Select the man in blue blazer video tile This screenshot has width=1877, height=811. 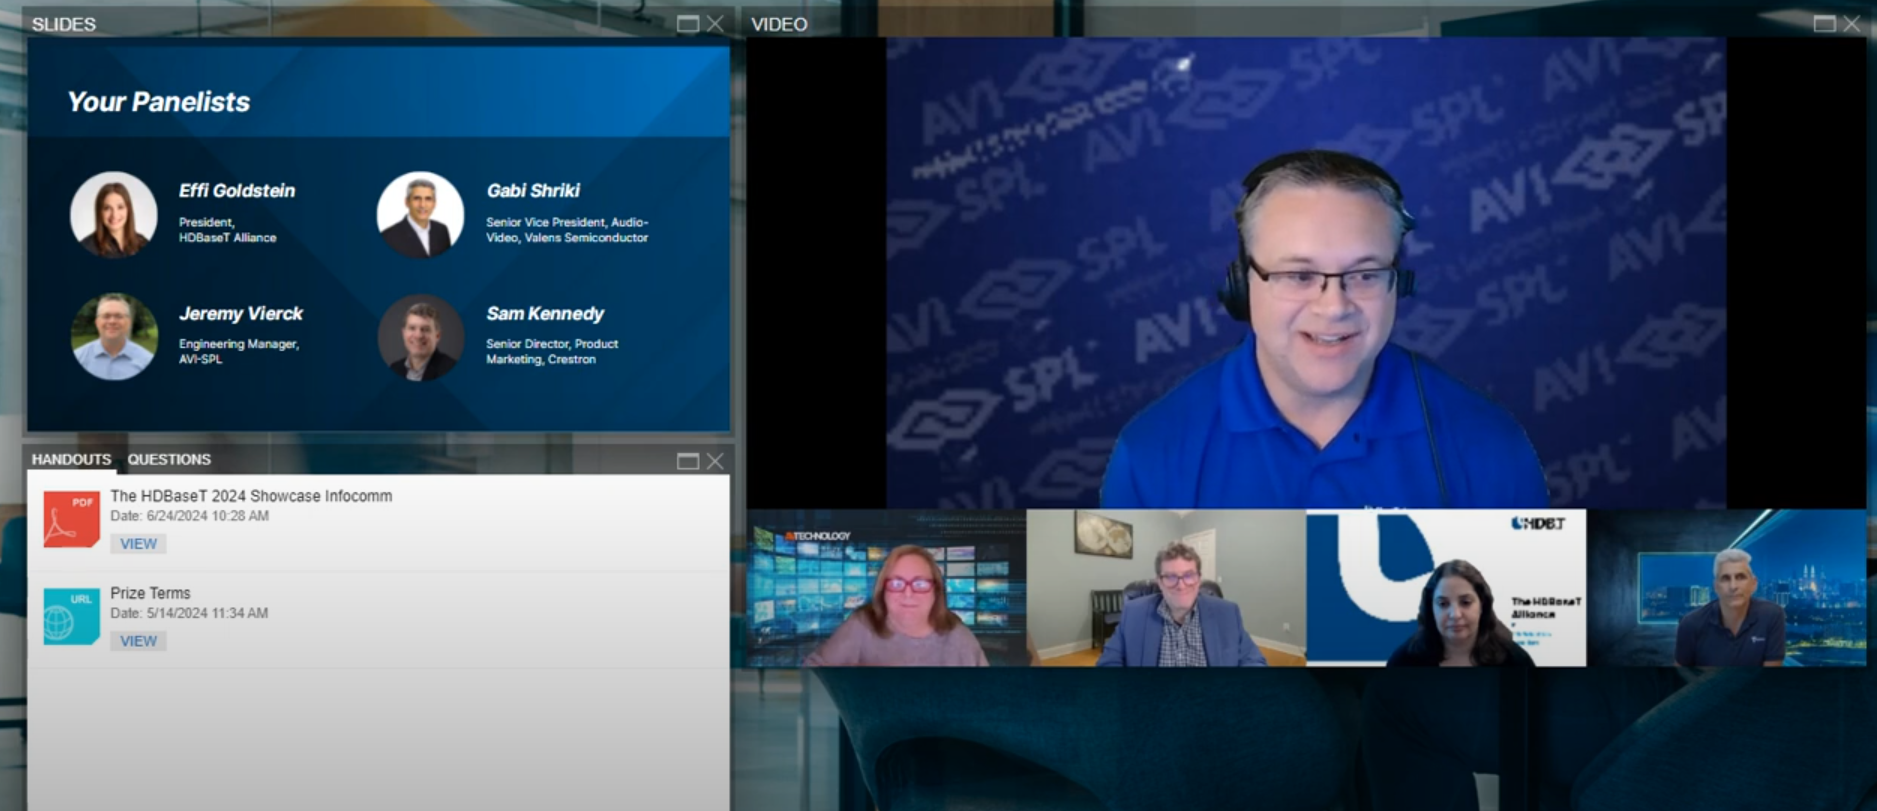[x=1166, y=588]
